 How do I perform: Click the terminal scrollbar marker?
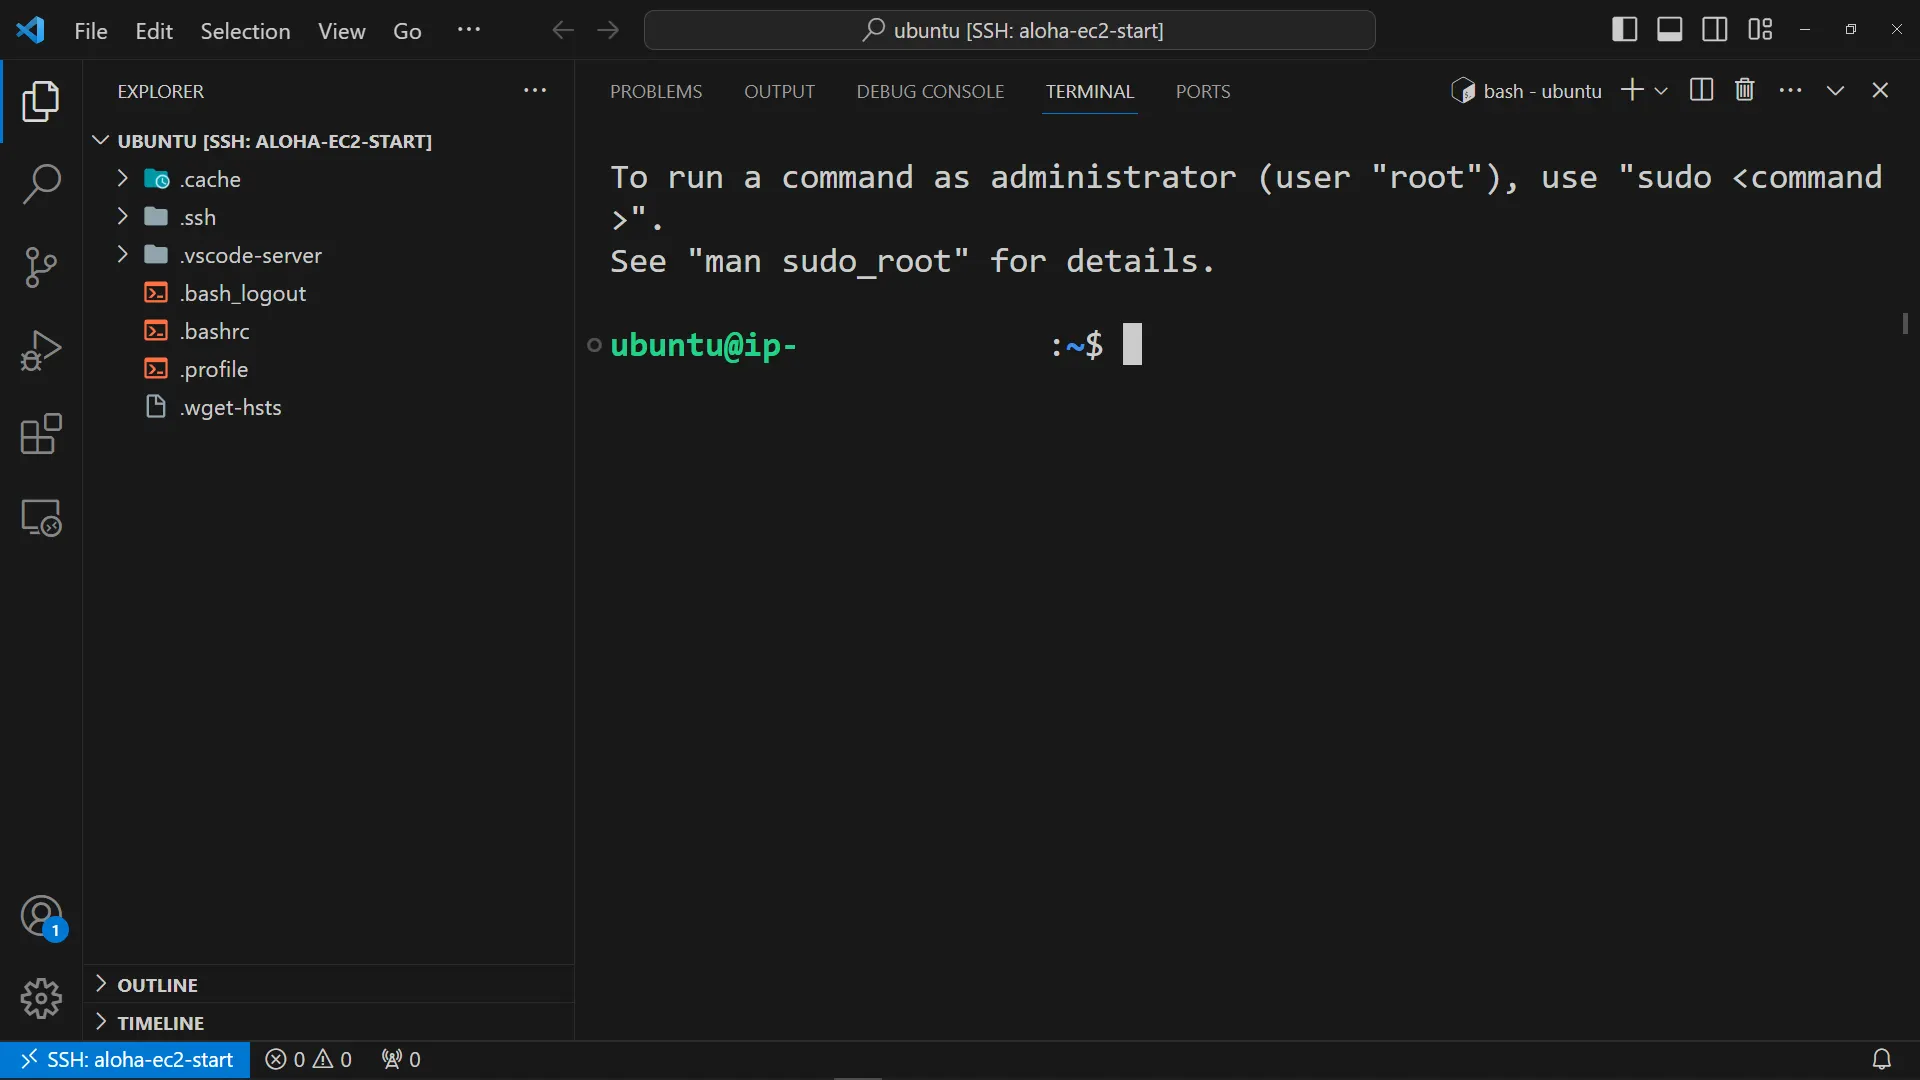click(x=1905, y=324)
